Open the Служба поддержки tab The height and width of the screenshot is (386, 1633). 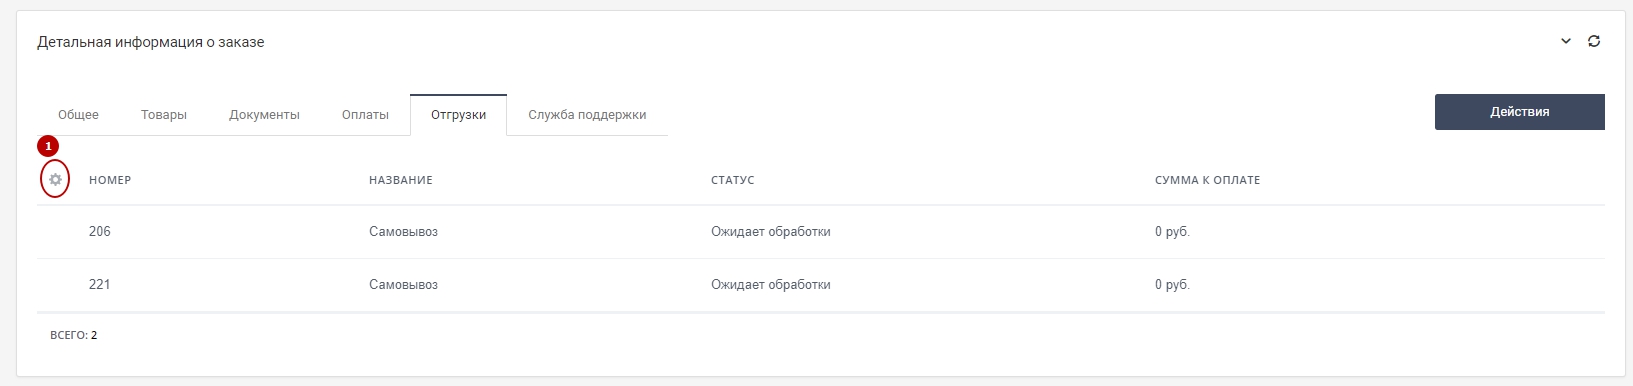pos(587,115)
